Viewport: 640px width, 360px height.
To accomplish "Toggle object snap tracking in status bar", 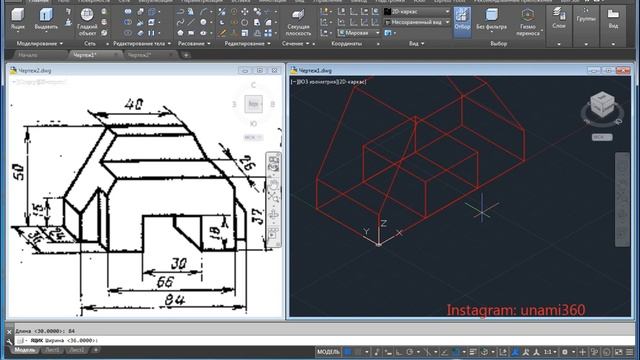I will point(444,351).
